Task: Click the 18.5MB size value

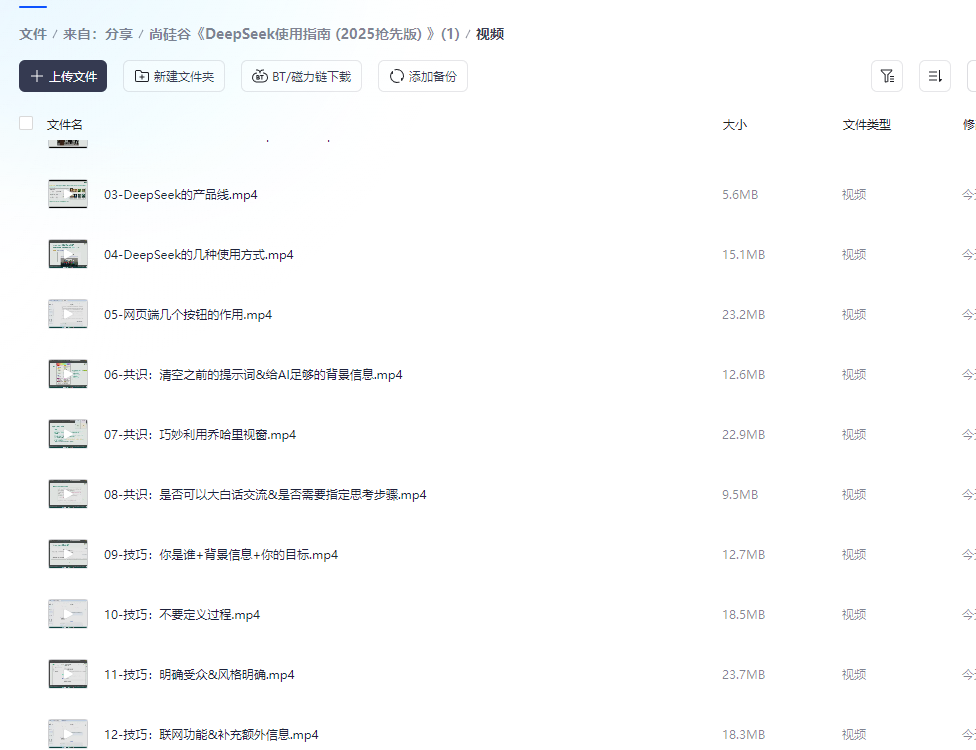Action: [x=743, y=615]
